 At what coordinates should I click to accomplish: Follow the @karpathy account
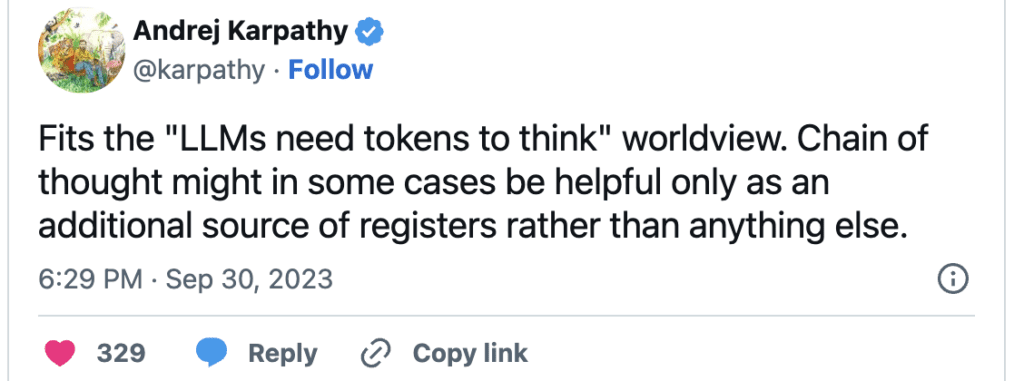(x=330, y=70)
